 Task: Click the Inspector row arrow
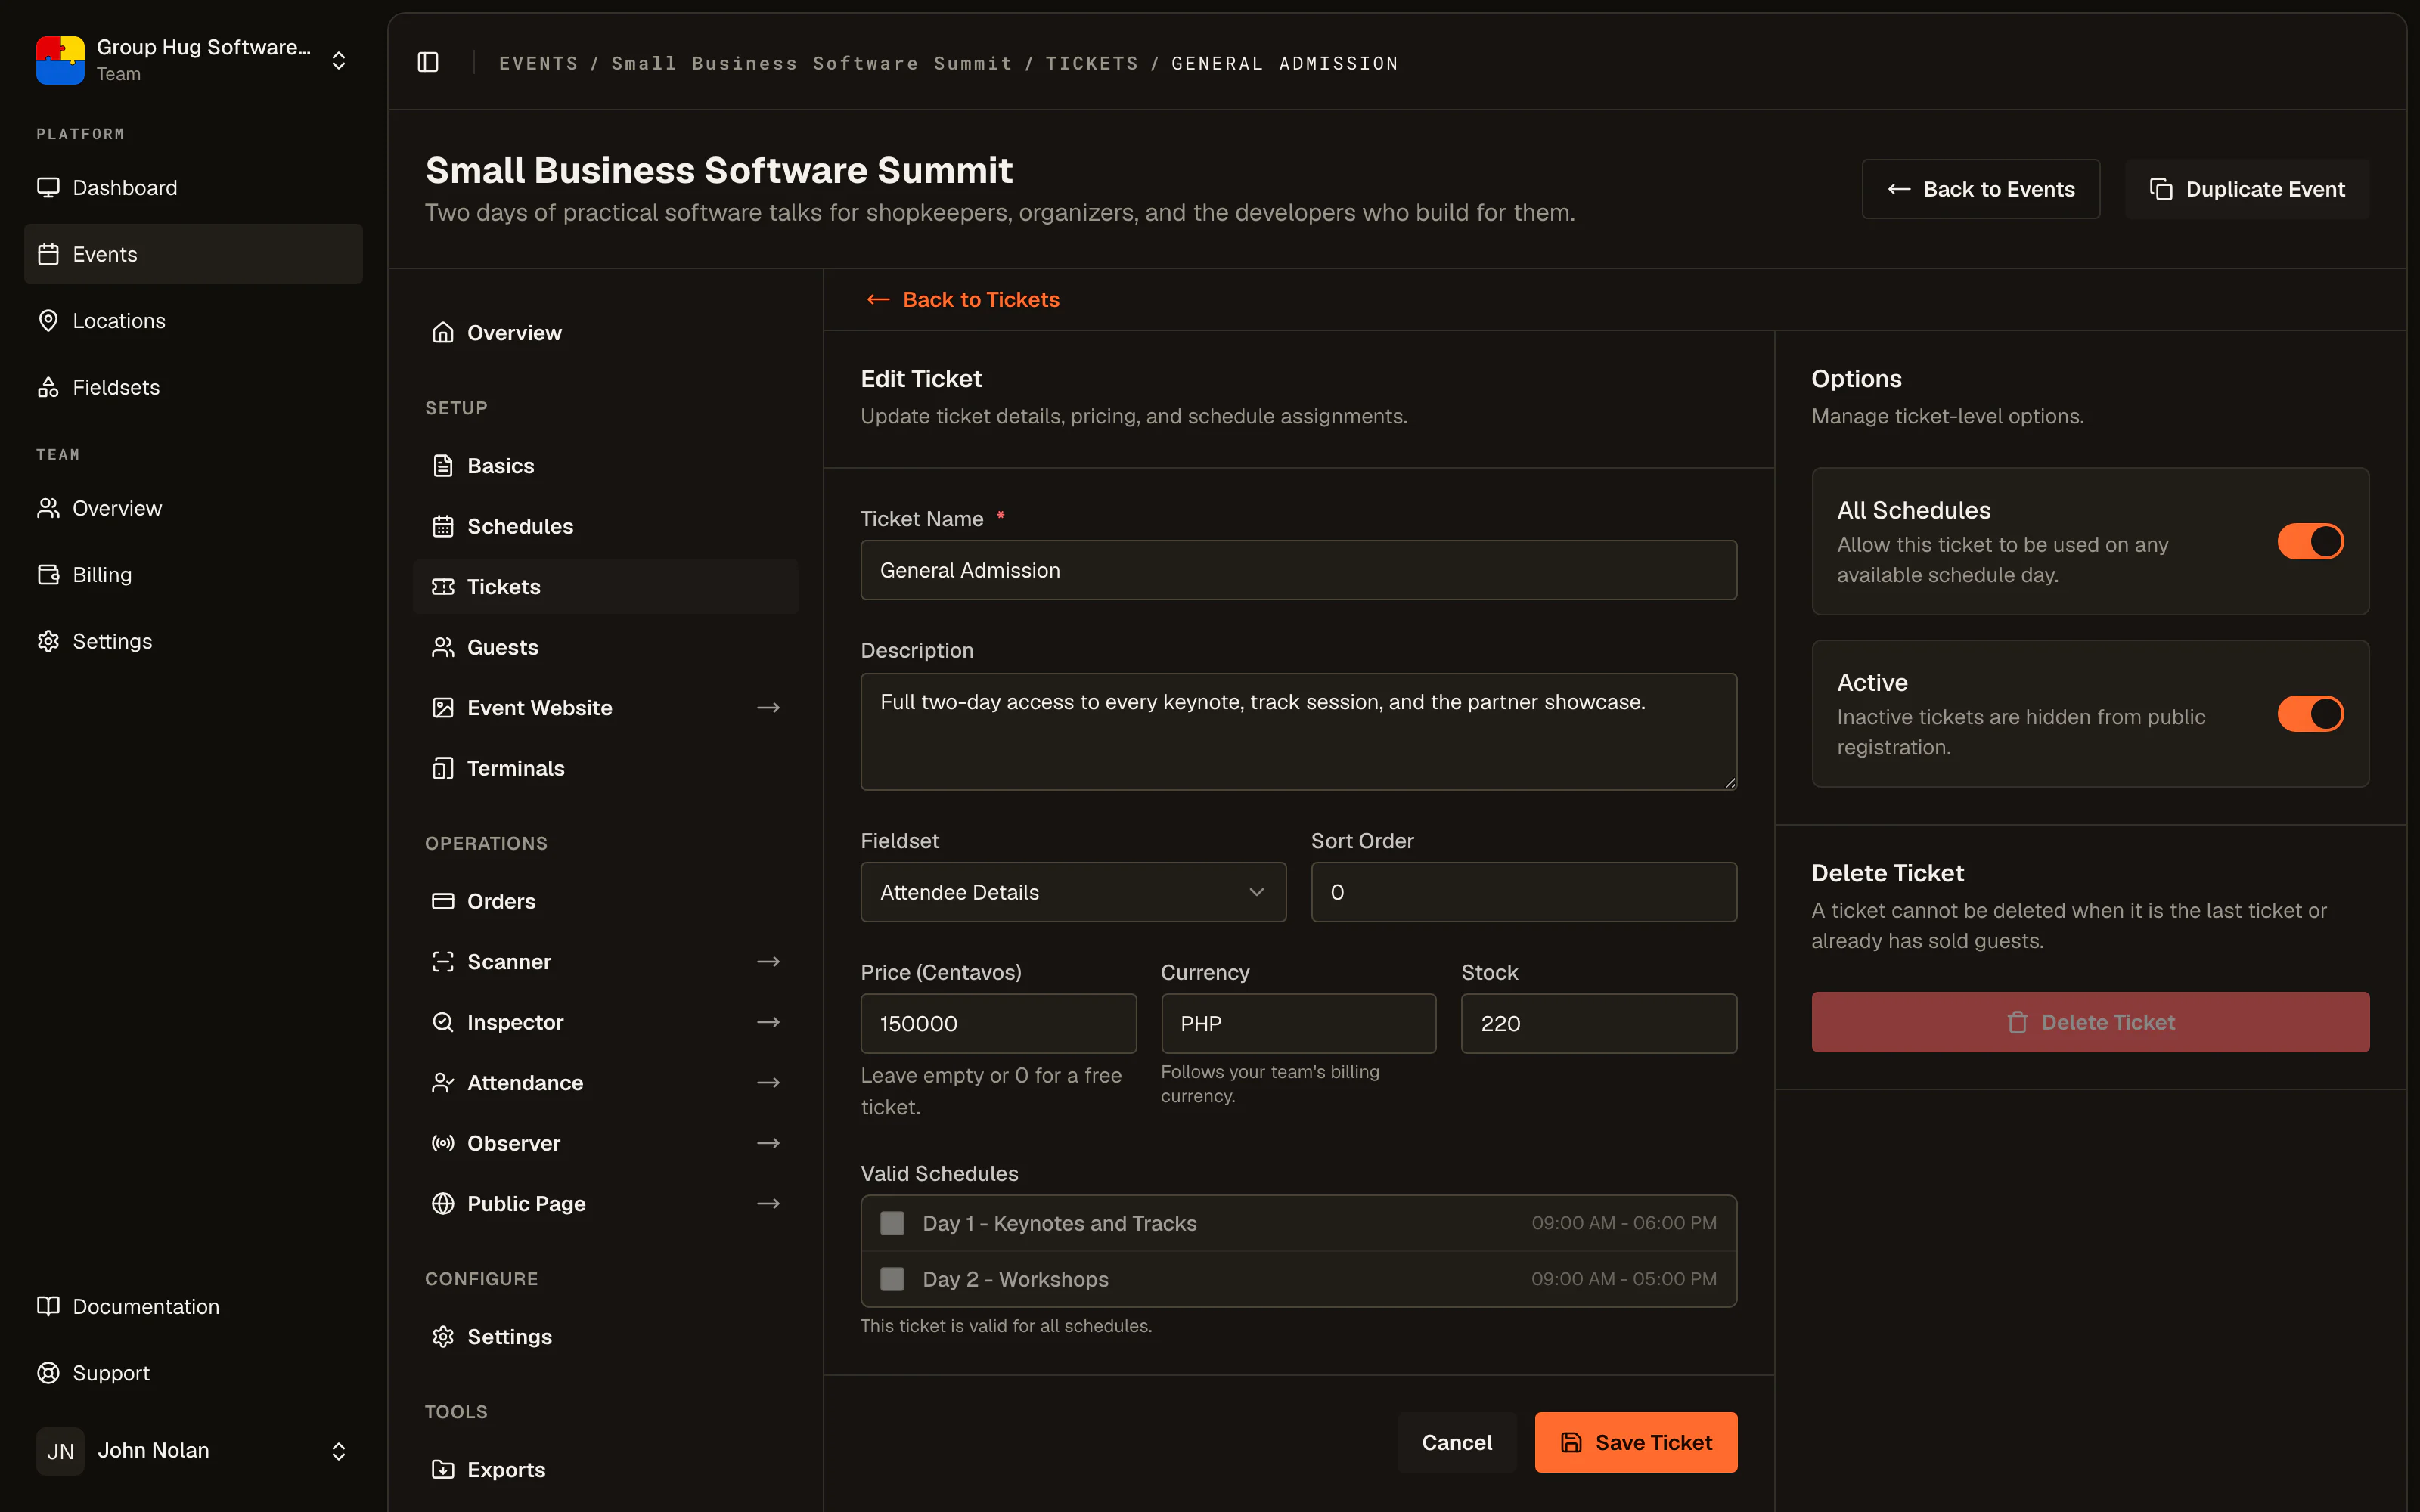[768, 1022]
